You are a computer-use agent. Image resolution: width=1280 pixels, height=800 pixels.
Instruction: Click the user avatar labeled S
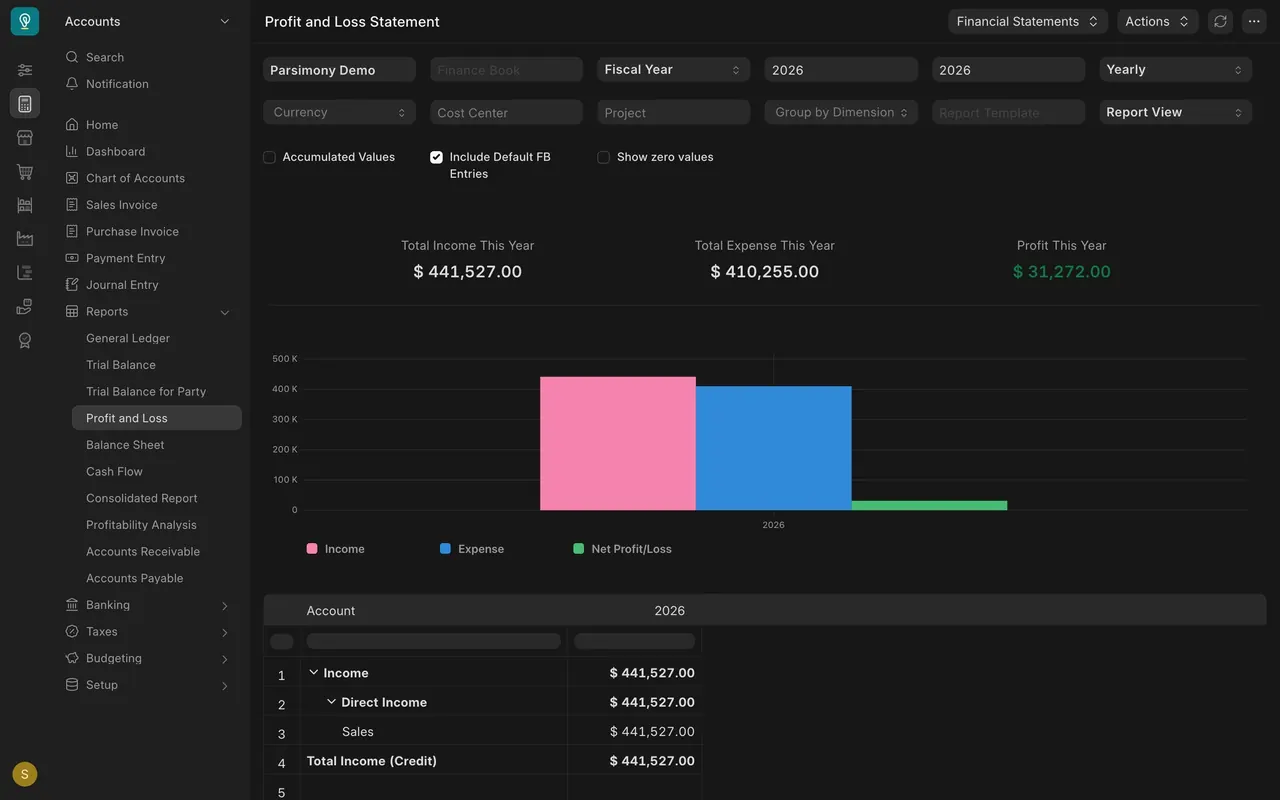(x=25, y=774)
